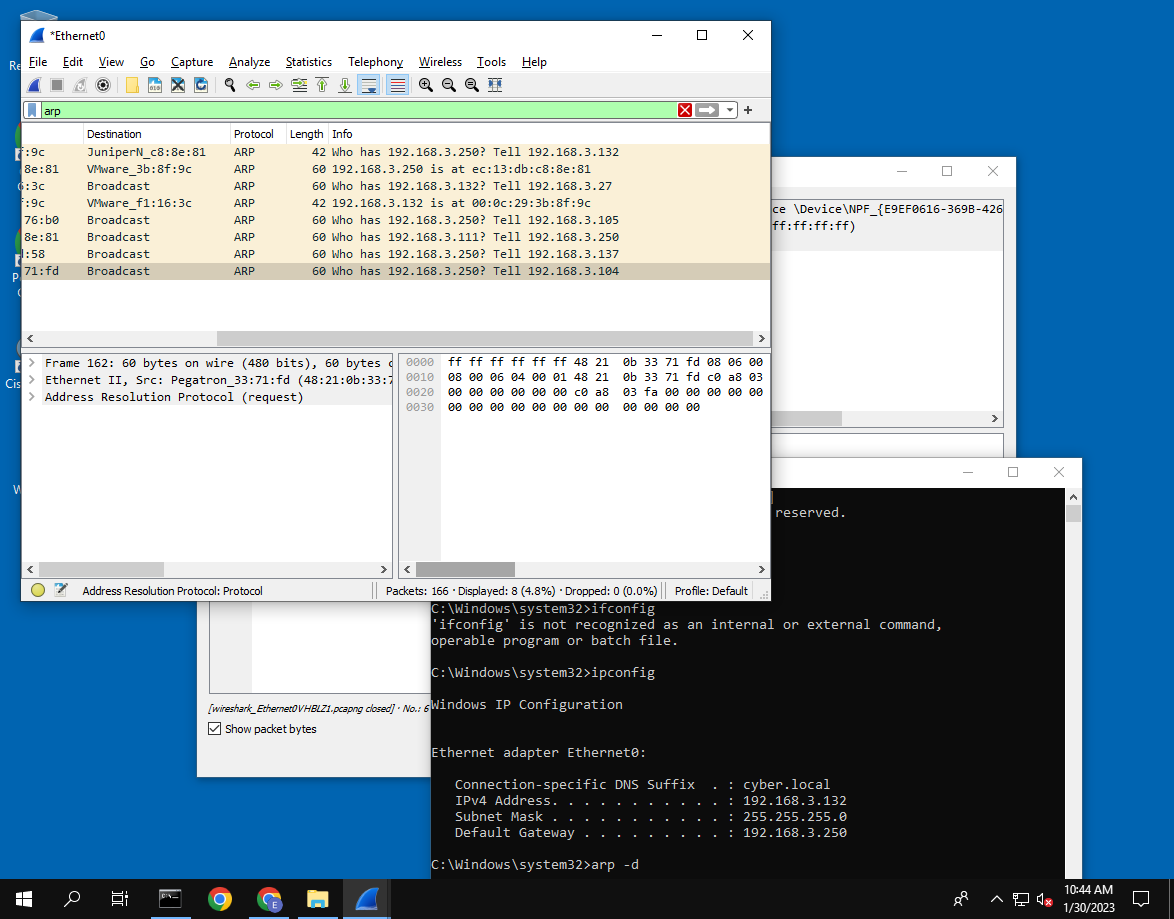Open the Statistics menu
Viewport: 1174px width, 919px height.
coord(308,62)
